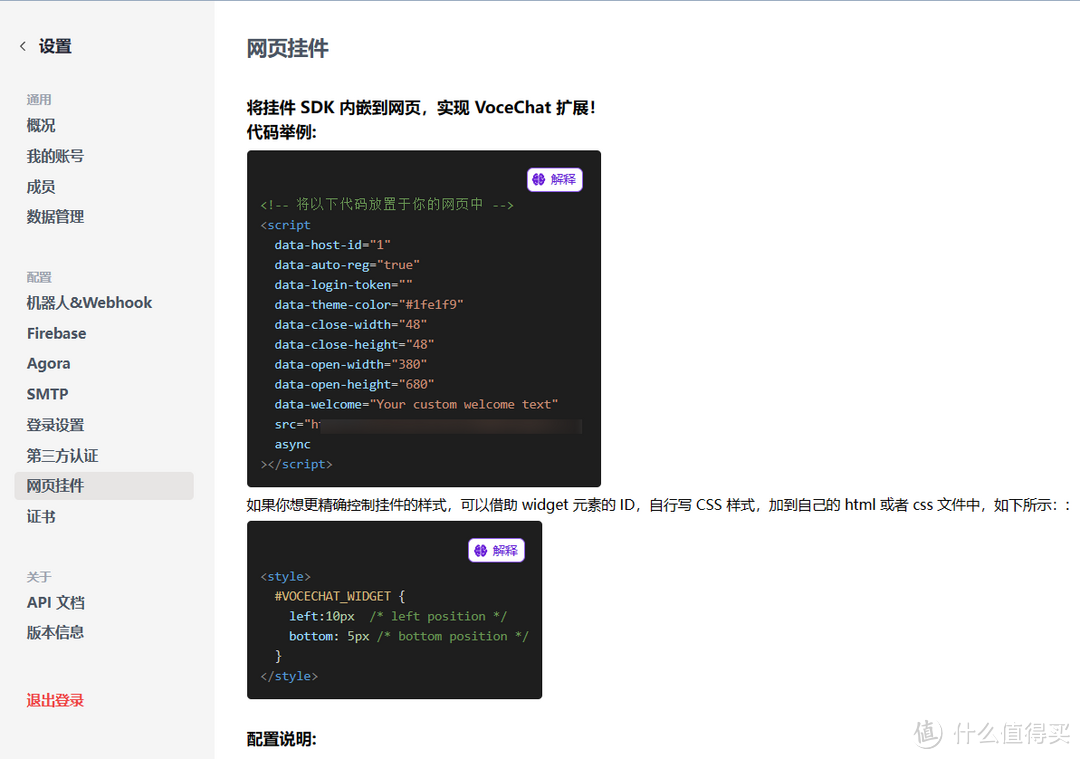Click the back arrow next to 设置
Screen dimensions: 1080x759
pos(23,46)
